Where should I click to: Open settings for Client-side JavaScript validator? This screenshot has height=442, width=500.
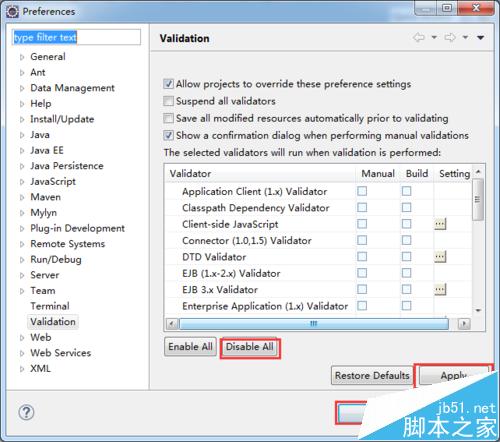click(x=440, y=224)
